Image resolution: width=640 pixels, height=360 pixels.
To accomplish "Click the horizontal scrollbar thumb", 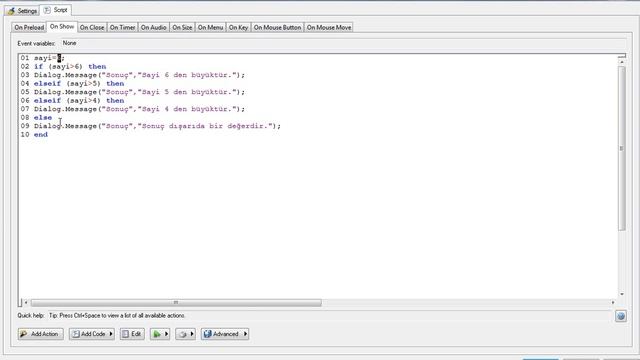I will point(176,302).
